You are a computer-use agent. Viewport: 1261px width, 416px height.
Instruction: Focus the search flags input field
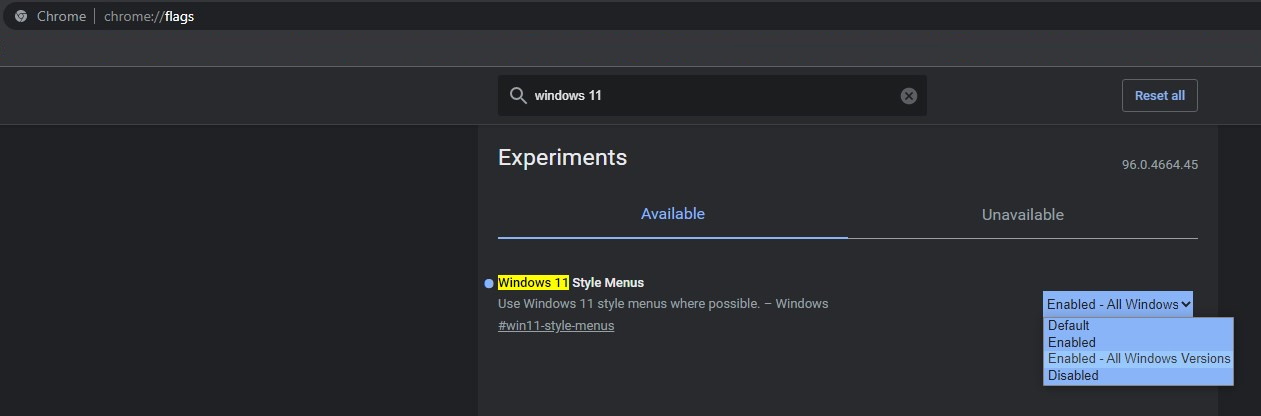click(x=710, y=96)
